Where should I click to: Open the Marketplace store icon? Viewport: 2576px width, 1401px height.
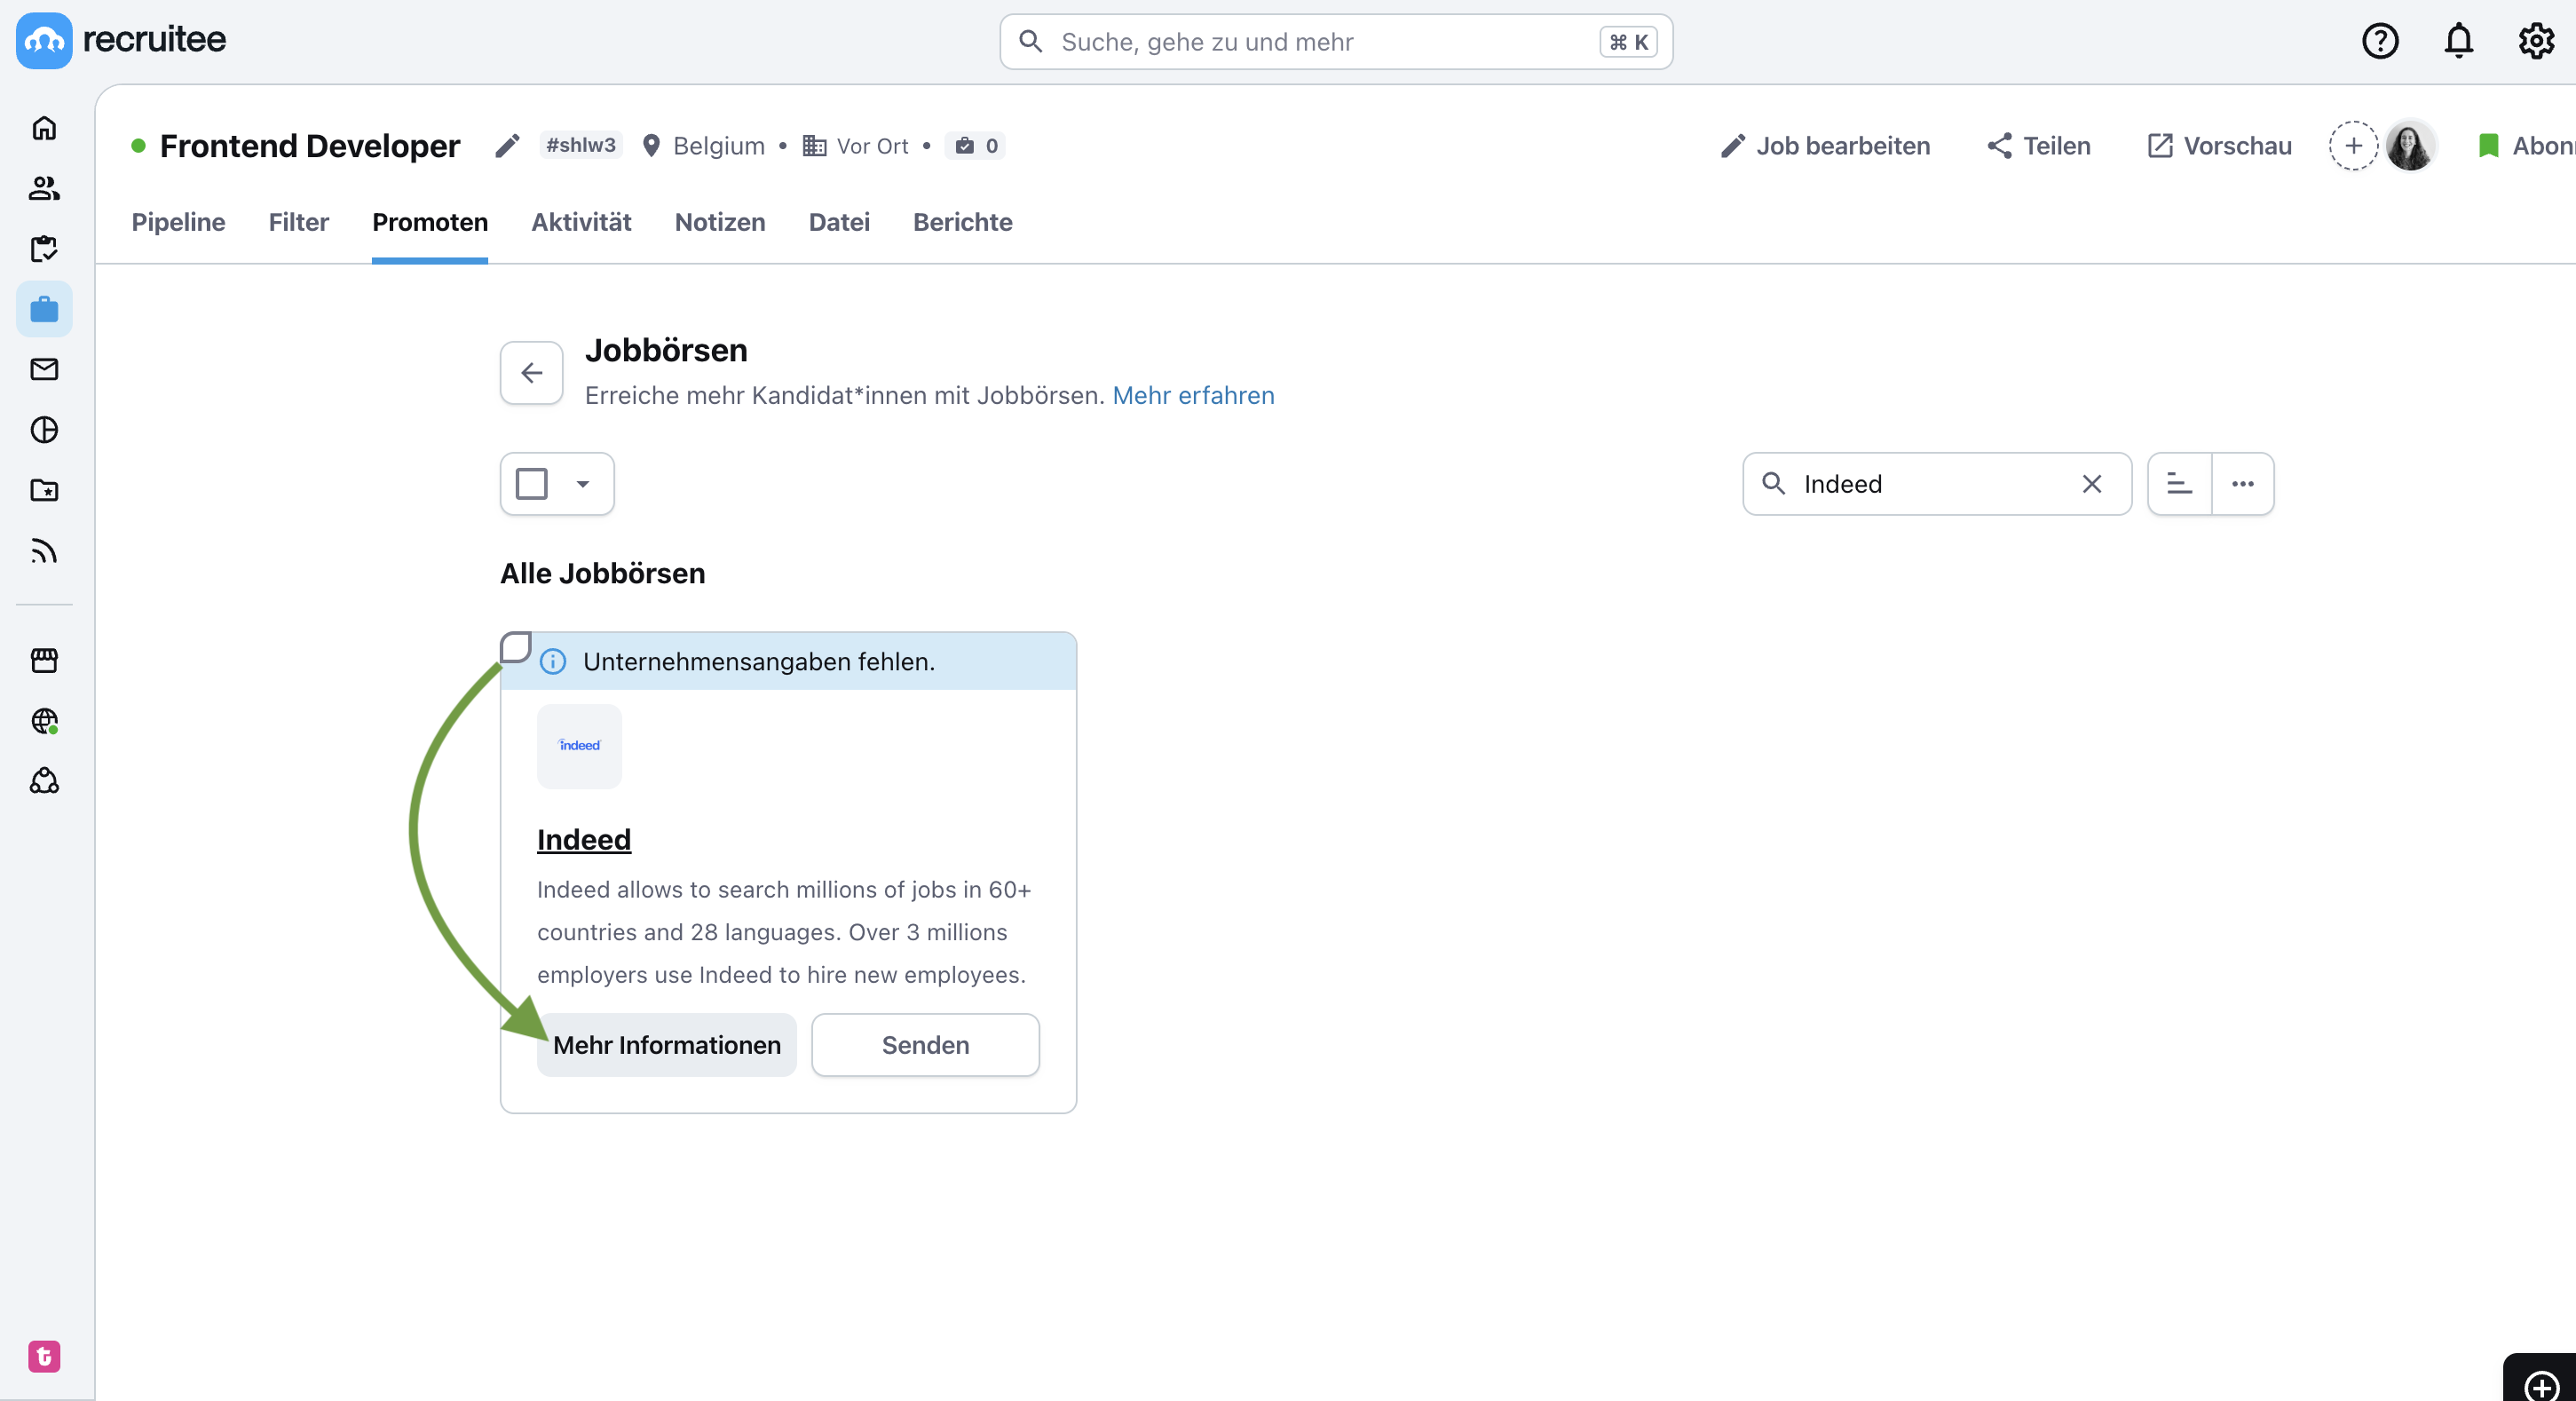point(44,660)
